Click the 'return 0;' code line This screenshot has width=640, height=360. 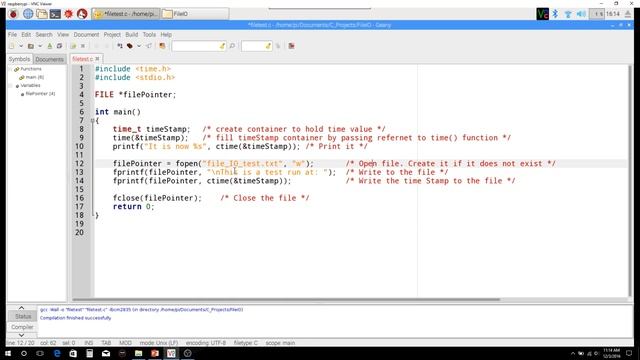click(133, 207)
